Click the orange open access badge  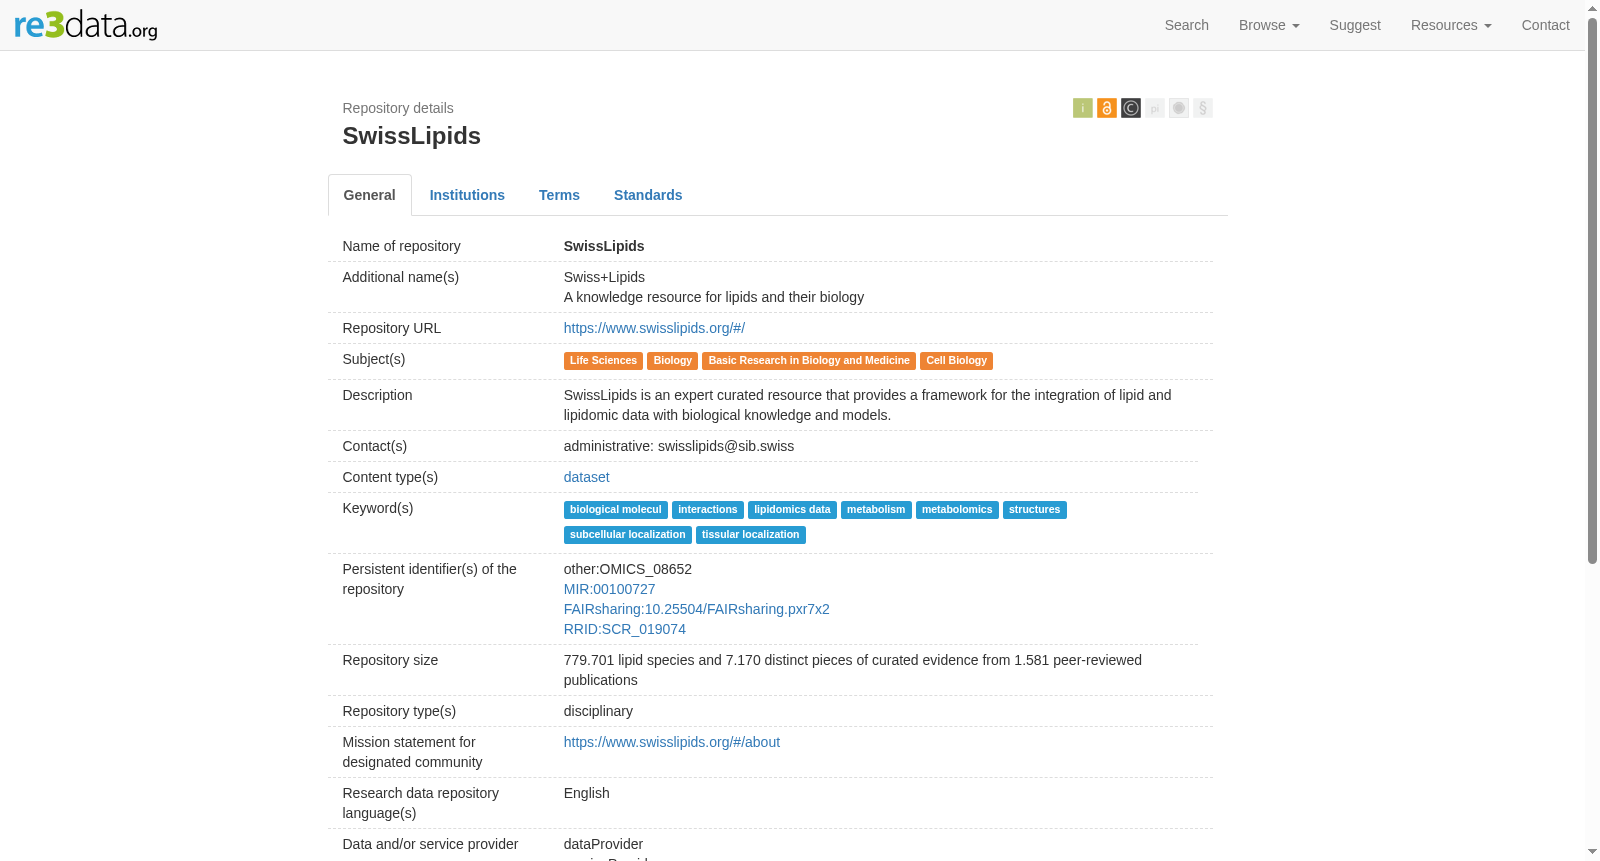pos(1106,108)
